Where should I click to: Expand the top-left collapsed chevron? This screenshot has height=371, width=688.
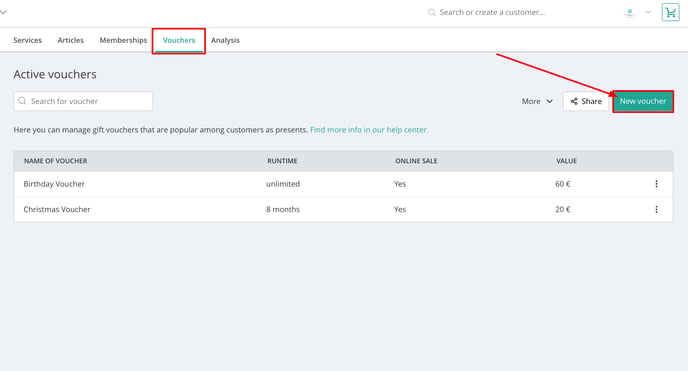pyautogui.click(x=3, y=12)
